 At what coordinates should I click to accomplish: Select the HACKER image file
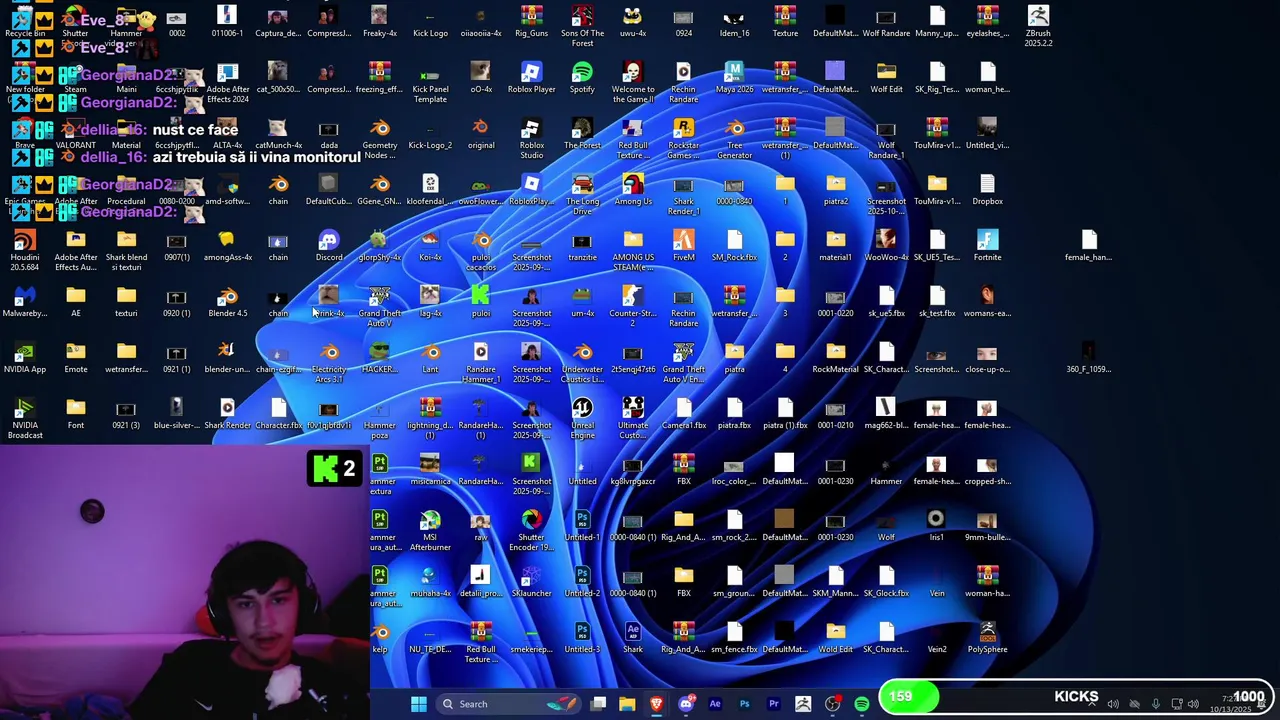click(379, 358)
